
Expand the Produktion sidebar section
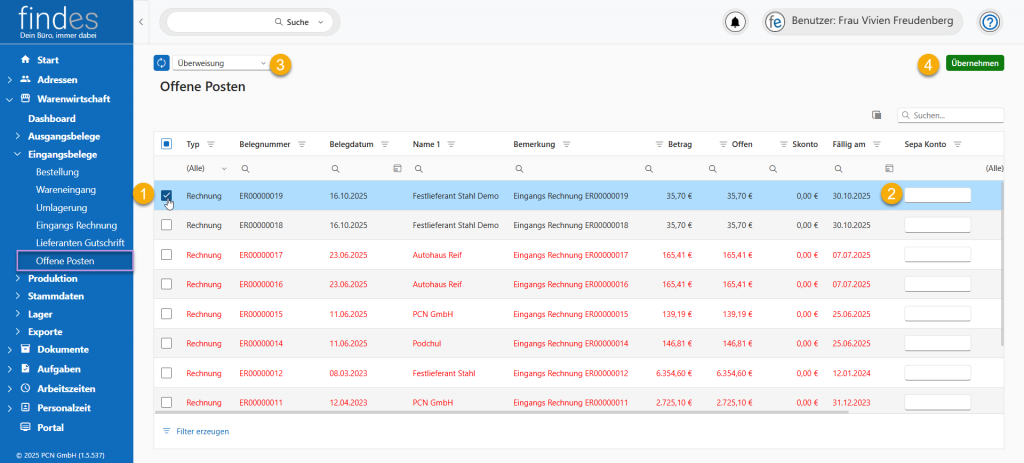click(52, 278)
